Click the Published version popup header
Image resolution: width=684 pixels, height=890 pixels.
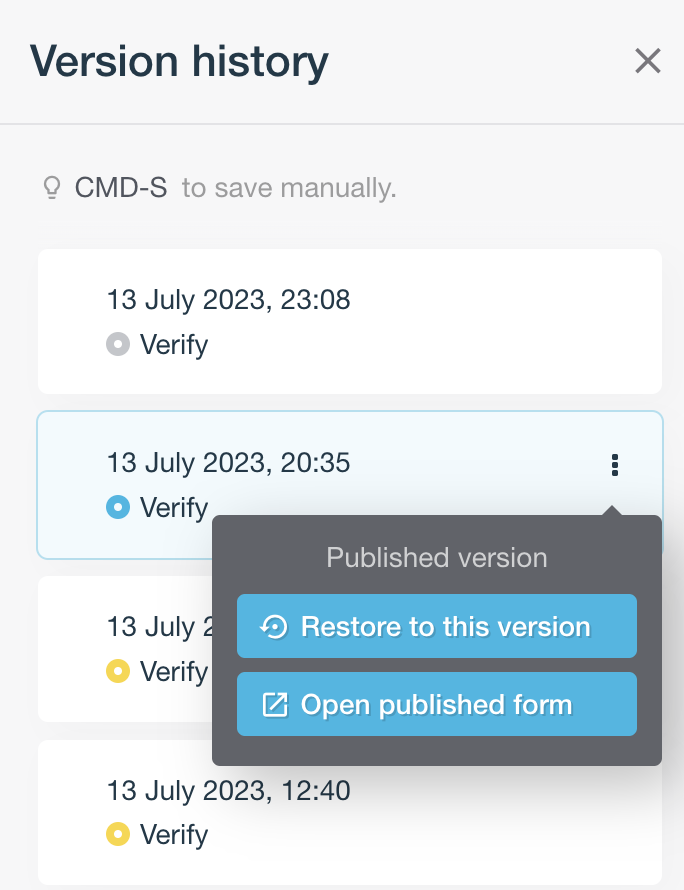coord(437,558)
